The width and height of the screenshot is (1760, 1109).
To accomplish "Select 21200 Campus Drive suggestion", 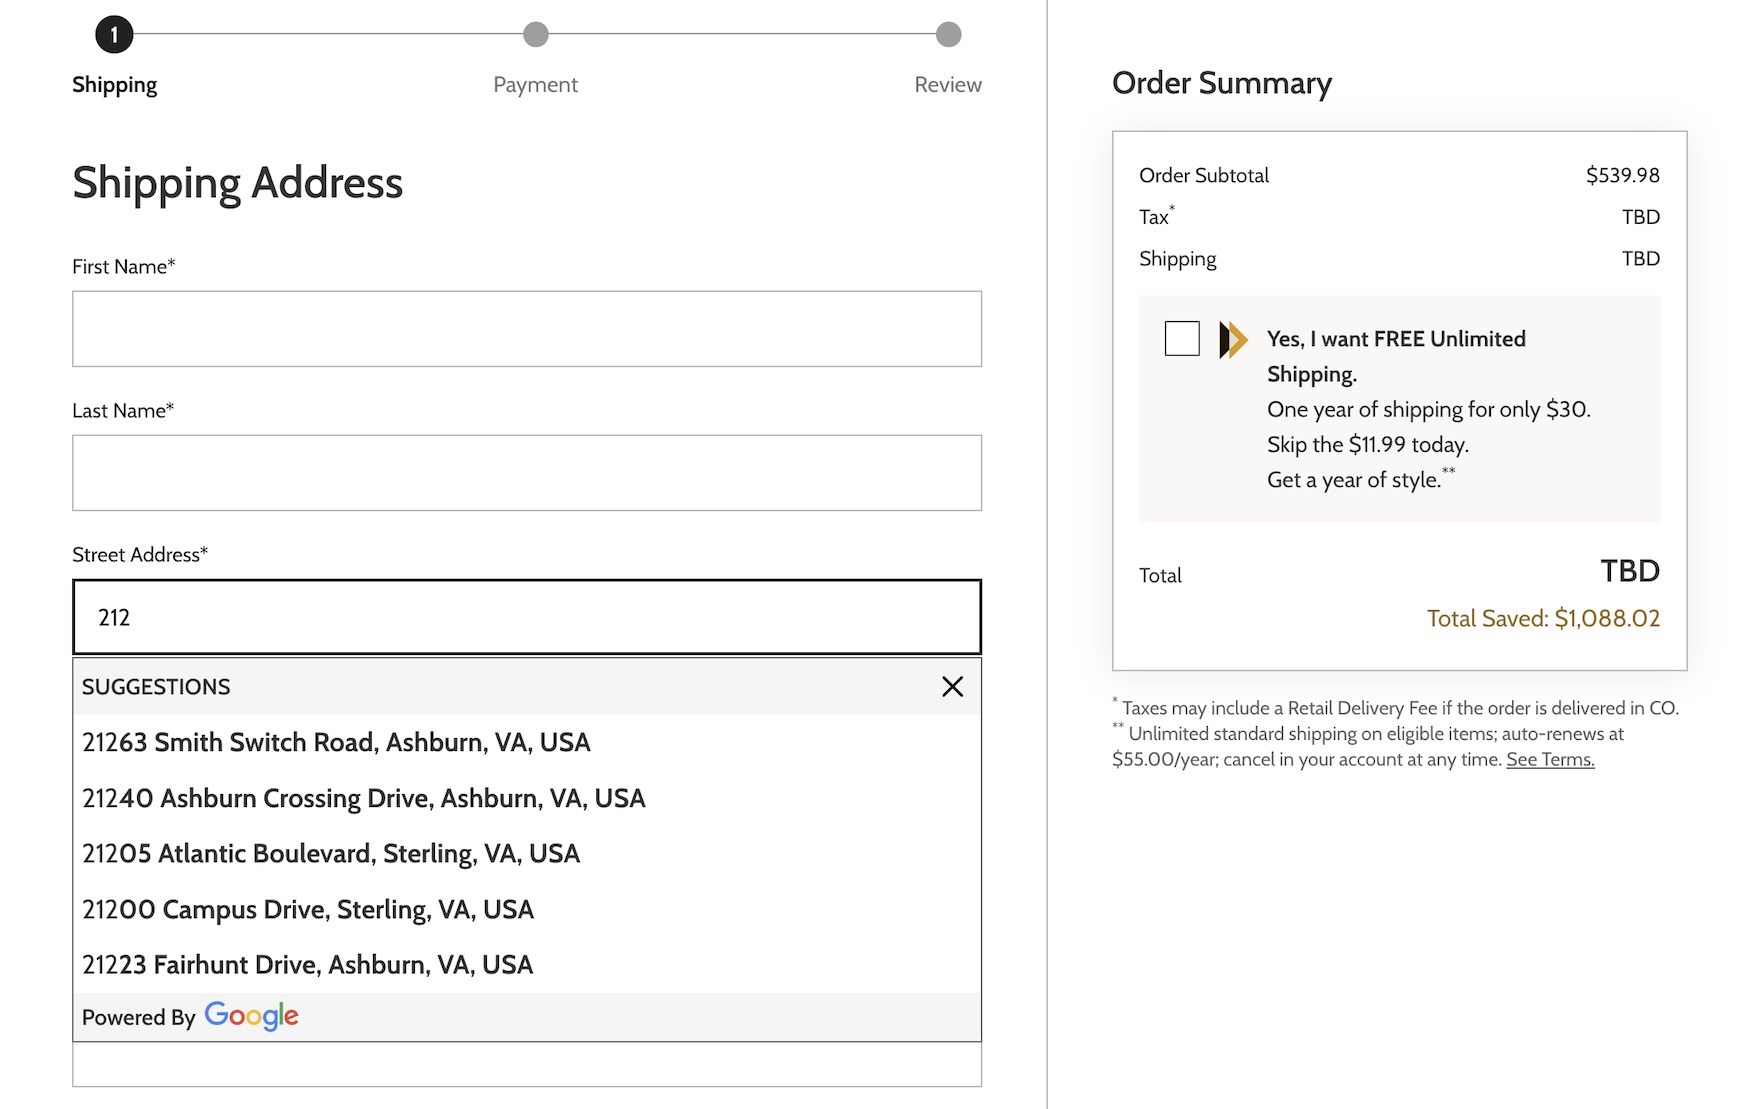I will click(x=307, y=910).
